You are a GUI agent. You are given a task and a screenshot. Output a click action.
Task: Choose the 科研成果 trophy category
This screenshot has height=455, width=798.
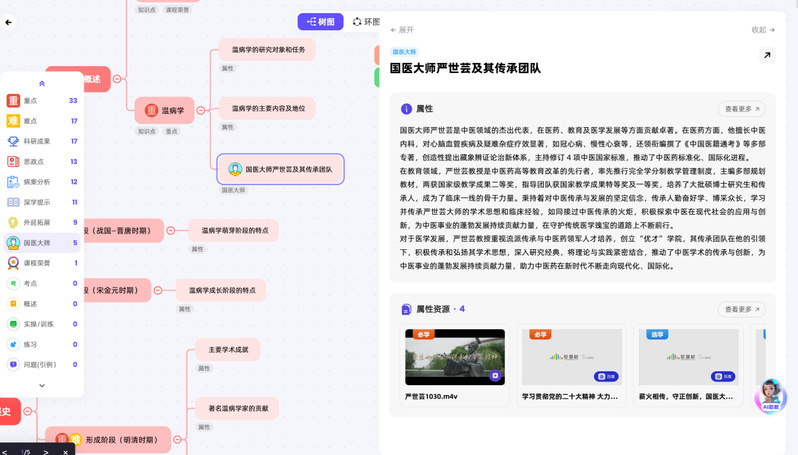[14, 141]
